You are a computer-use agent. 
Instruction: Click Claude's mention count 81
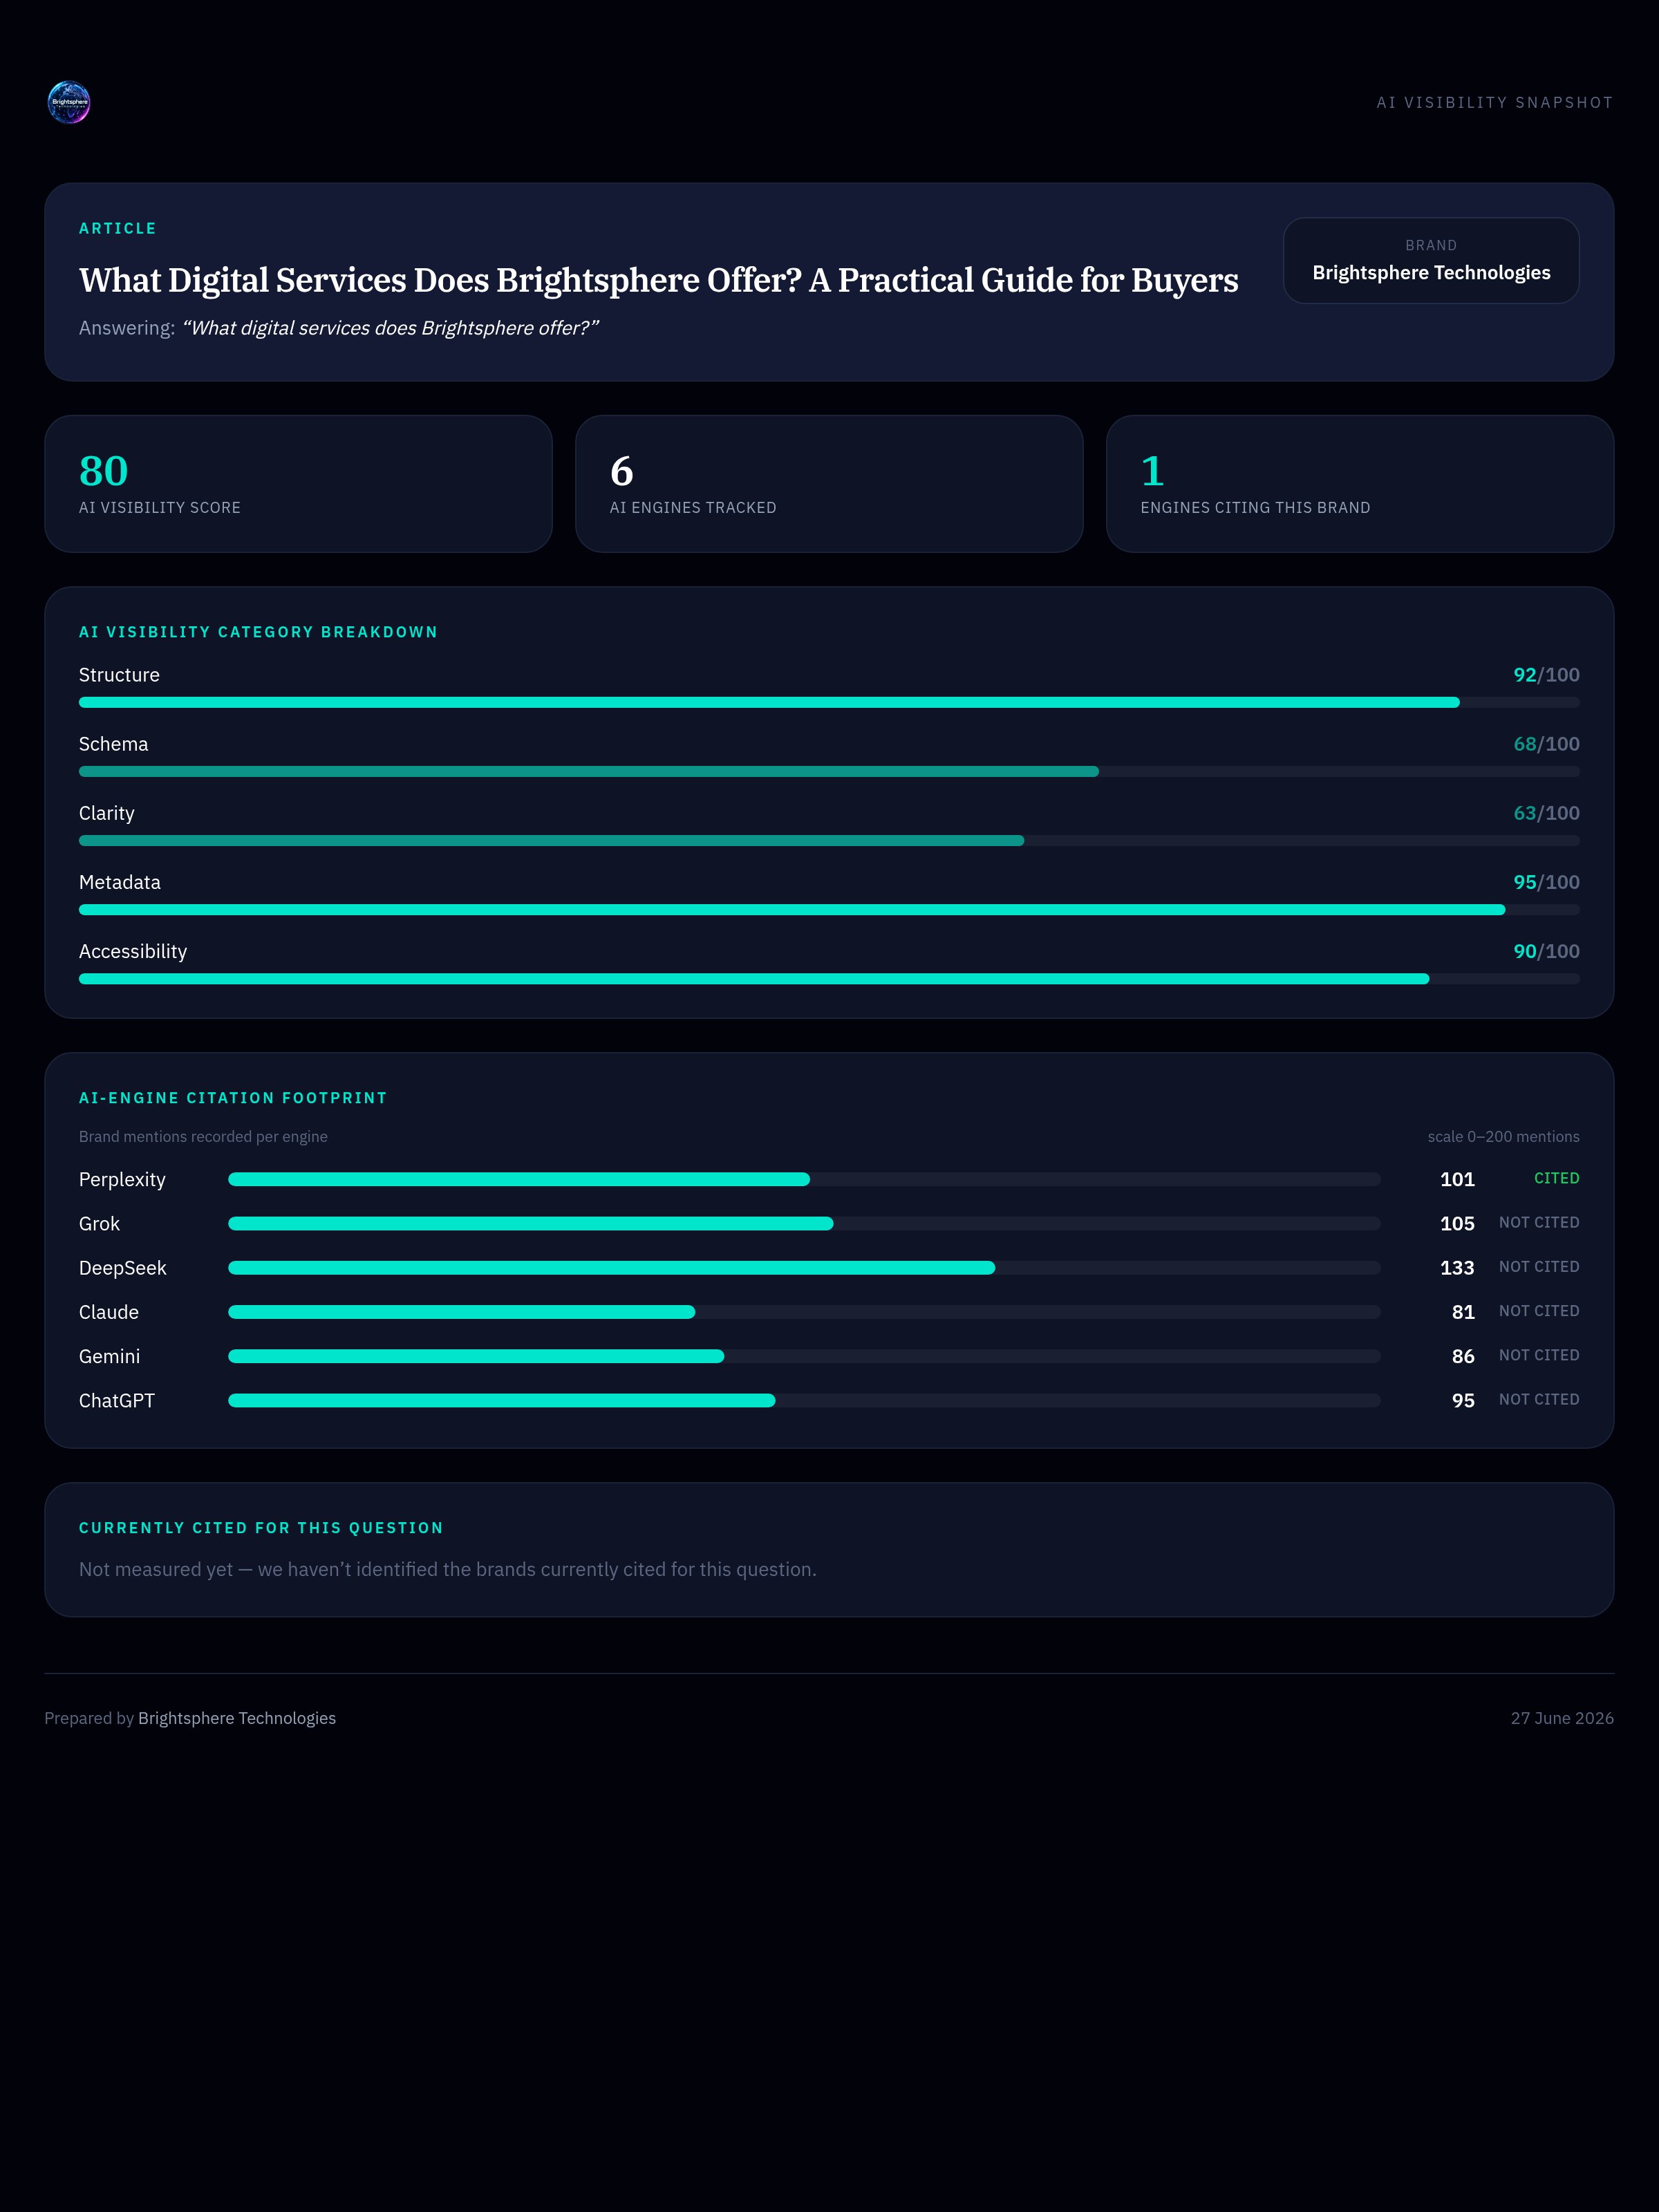[x=1463, y=1312]
